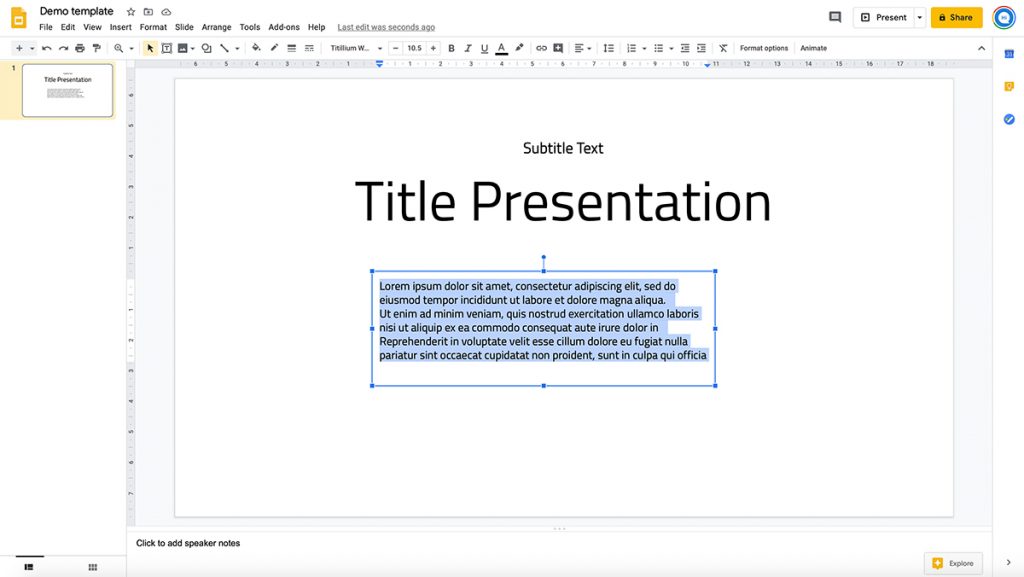Image resolution: width=1024 pixels, height=577 pixels.
Task: Open the Line spacing icon
Action: tap(609, 48)
